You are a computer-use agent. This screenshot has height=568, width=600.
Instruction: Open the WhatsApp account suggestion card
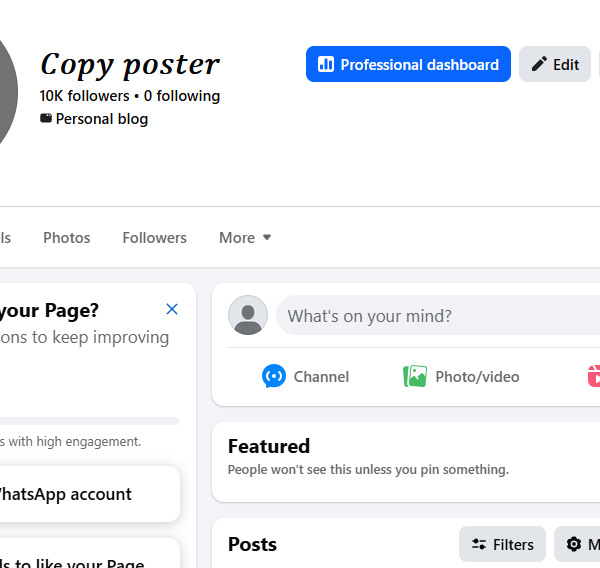coord(90,494)
